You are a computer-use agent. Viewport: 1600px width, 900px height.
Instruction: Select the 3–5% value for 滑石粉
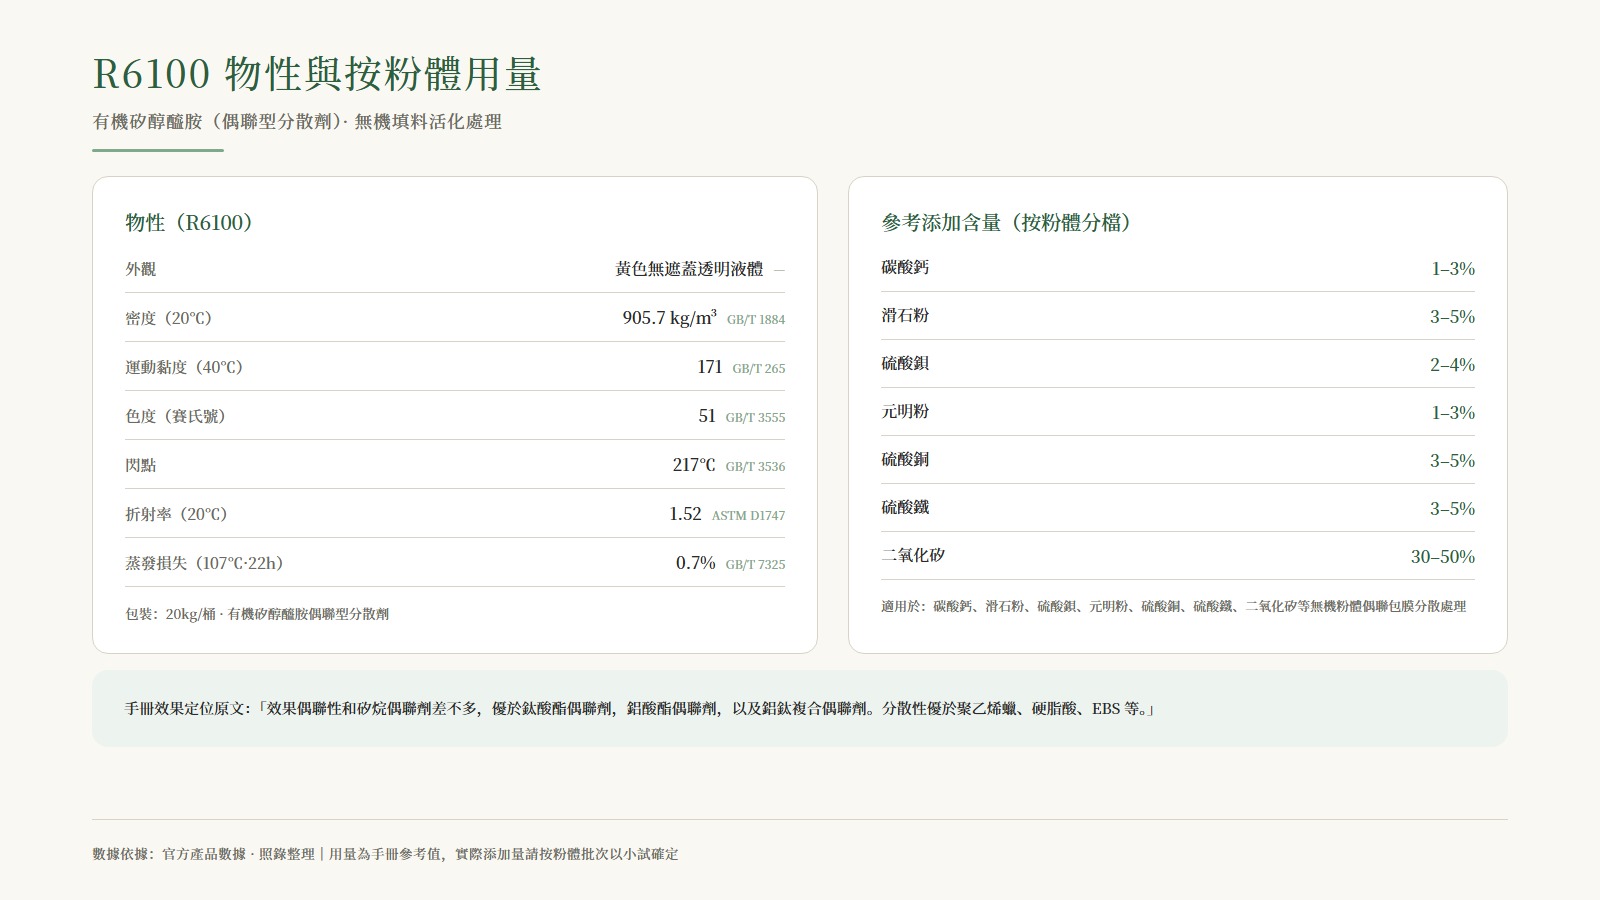click(1452, 316)
